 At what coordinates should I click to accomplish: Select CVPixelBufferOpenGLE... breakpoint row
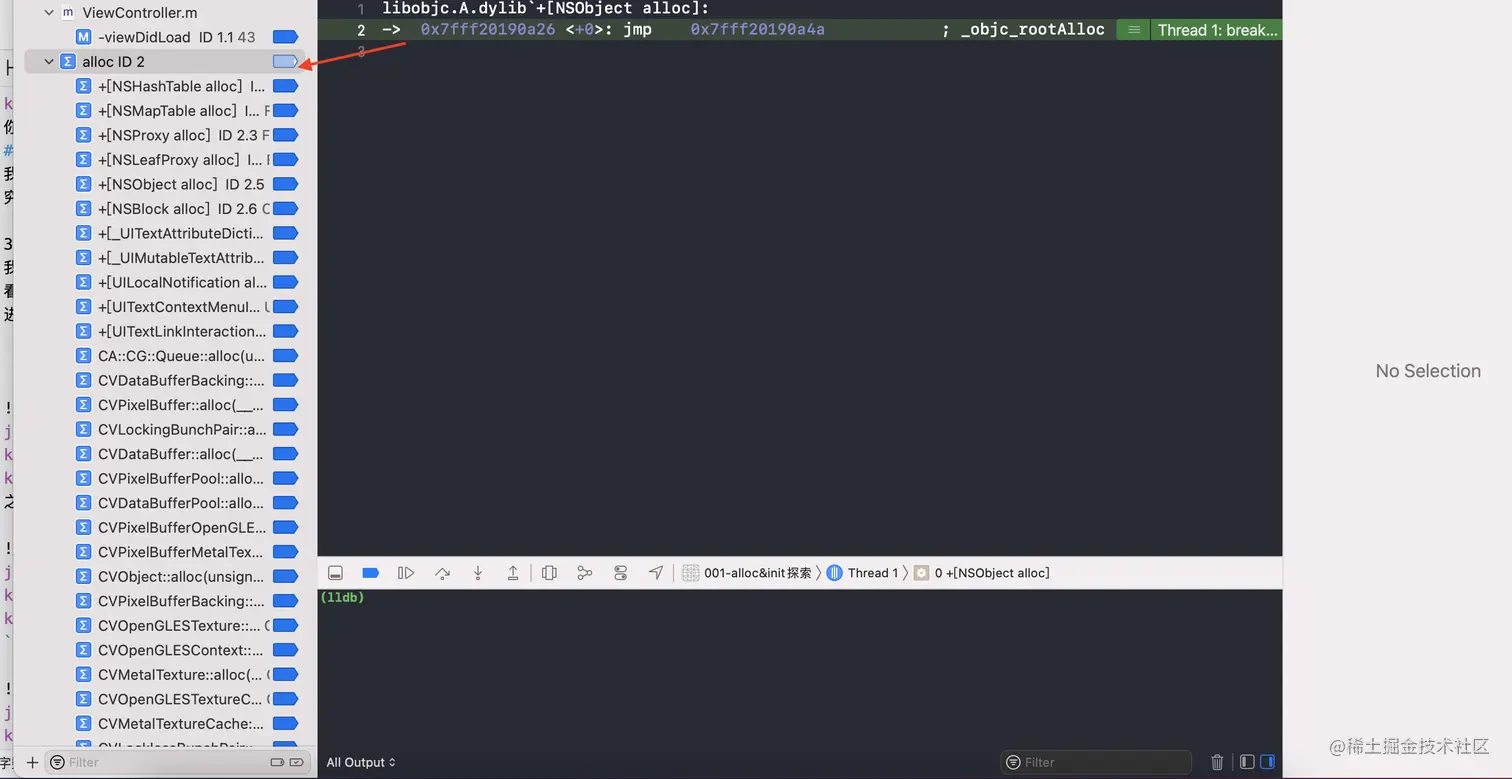click(x=165, y=527)
